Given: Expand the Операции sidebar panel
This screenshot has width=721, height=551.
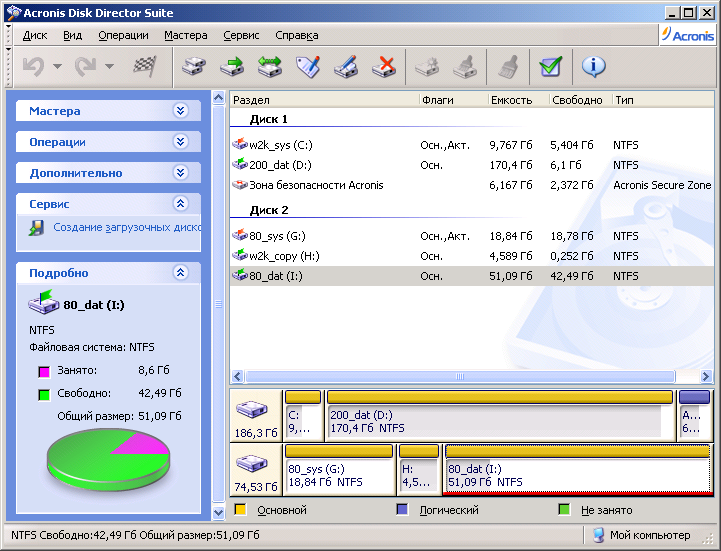Looking at the screenshot, I should (181, 142).
